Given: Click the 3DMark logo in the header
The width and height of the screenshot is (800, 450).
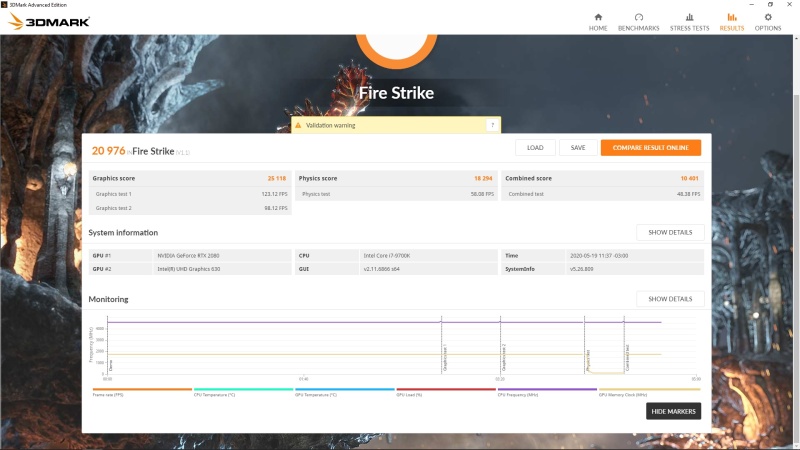Looking at the screenshot, I should tap(49, 21).
